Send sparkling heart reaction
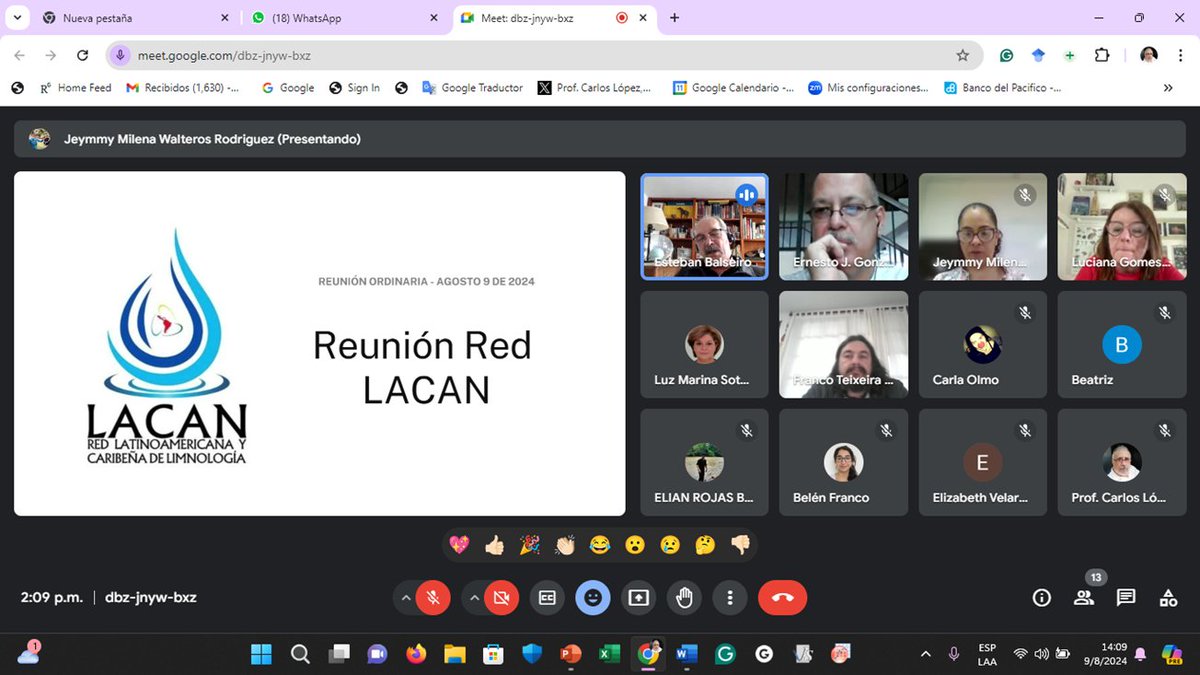The height and width of the screenshot is (675, 1200). (x=459, y=545)
